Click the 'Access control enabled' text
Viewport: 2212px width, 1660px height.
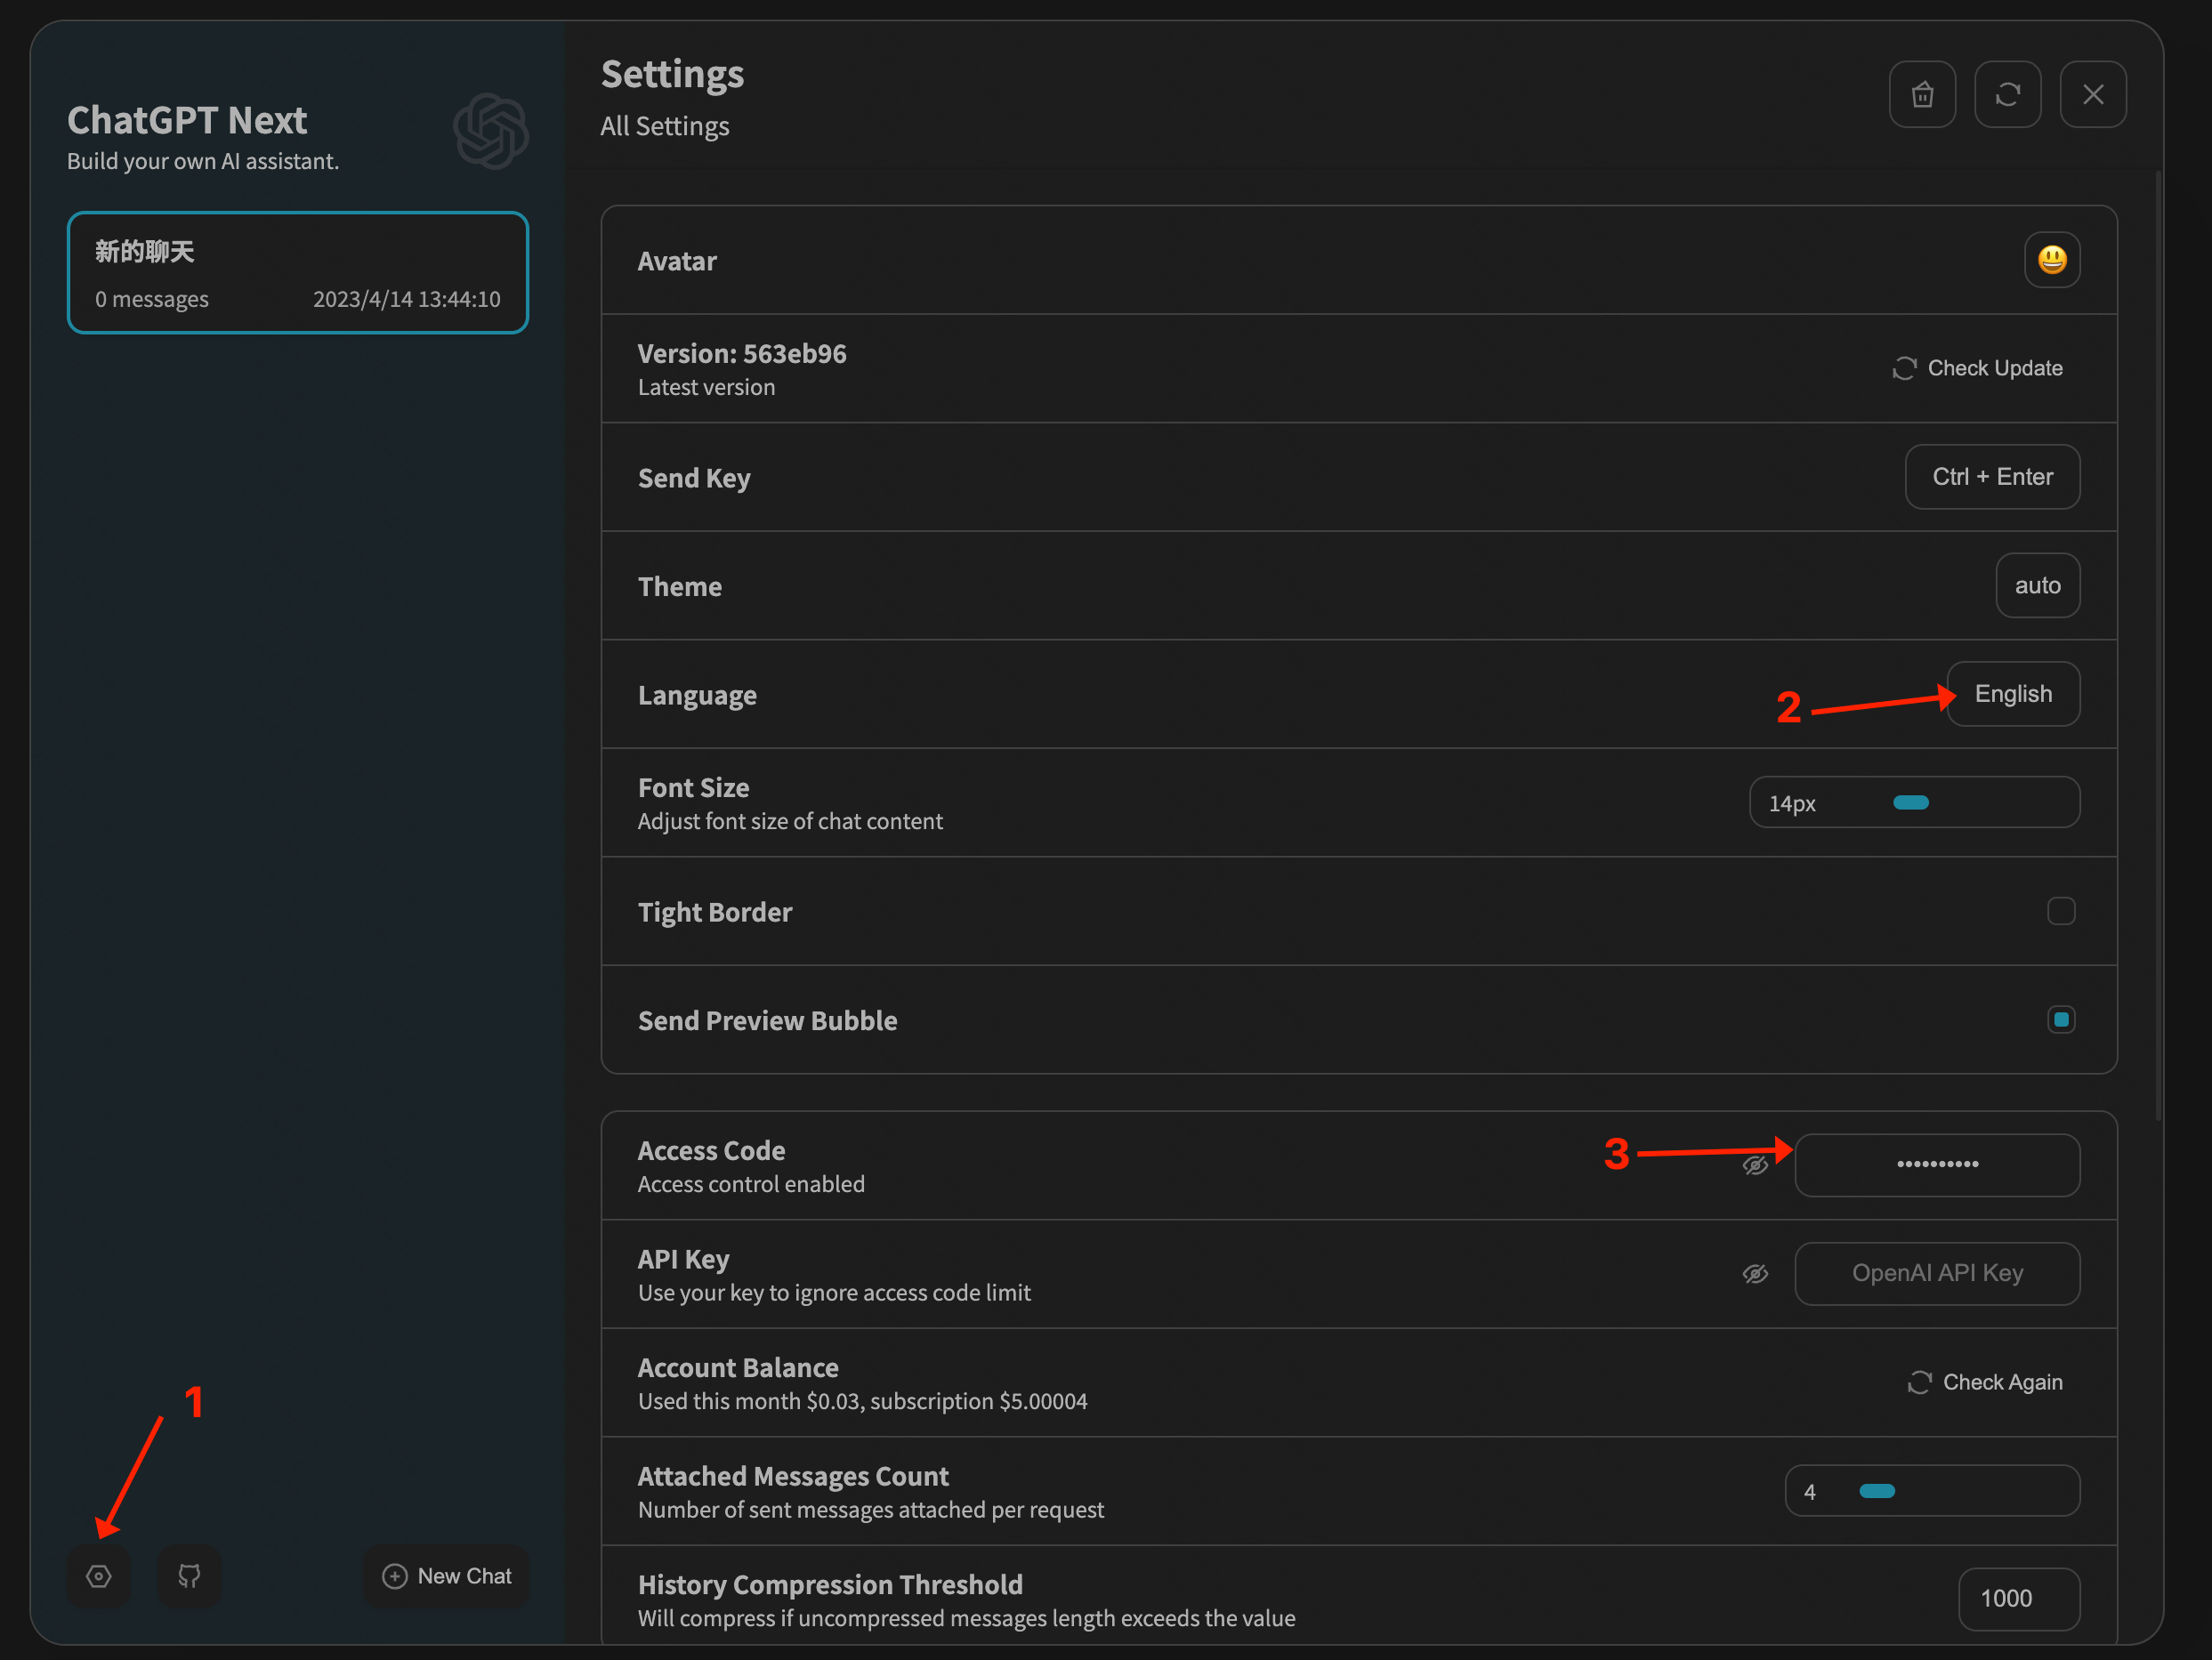751,1184
